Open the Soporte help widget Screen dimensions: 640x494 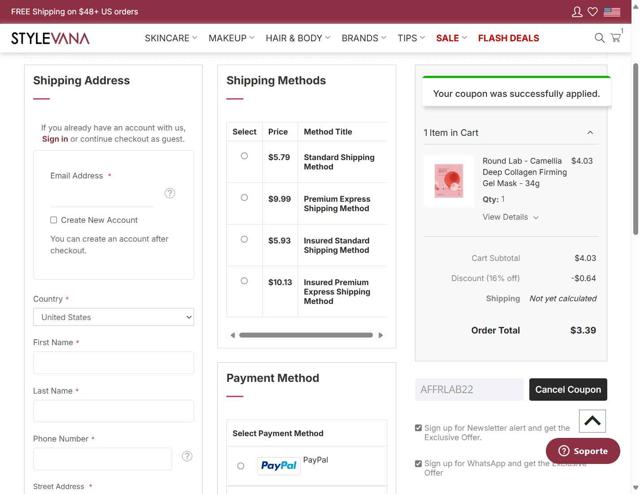click(582, 451)
